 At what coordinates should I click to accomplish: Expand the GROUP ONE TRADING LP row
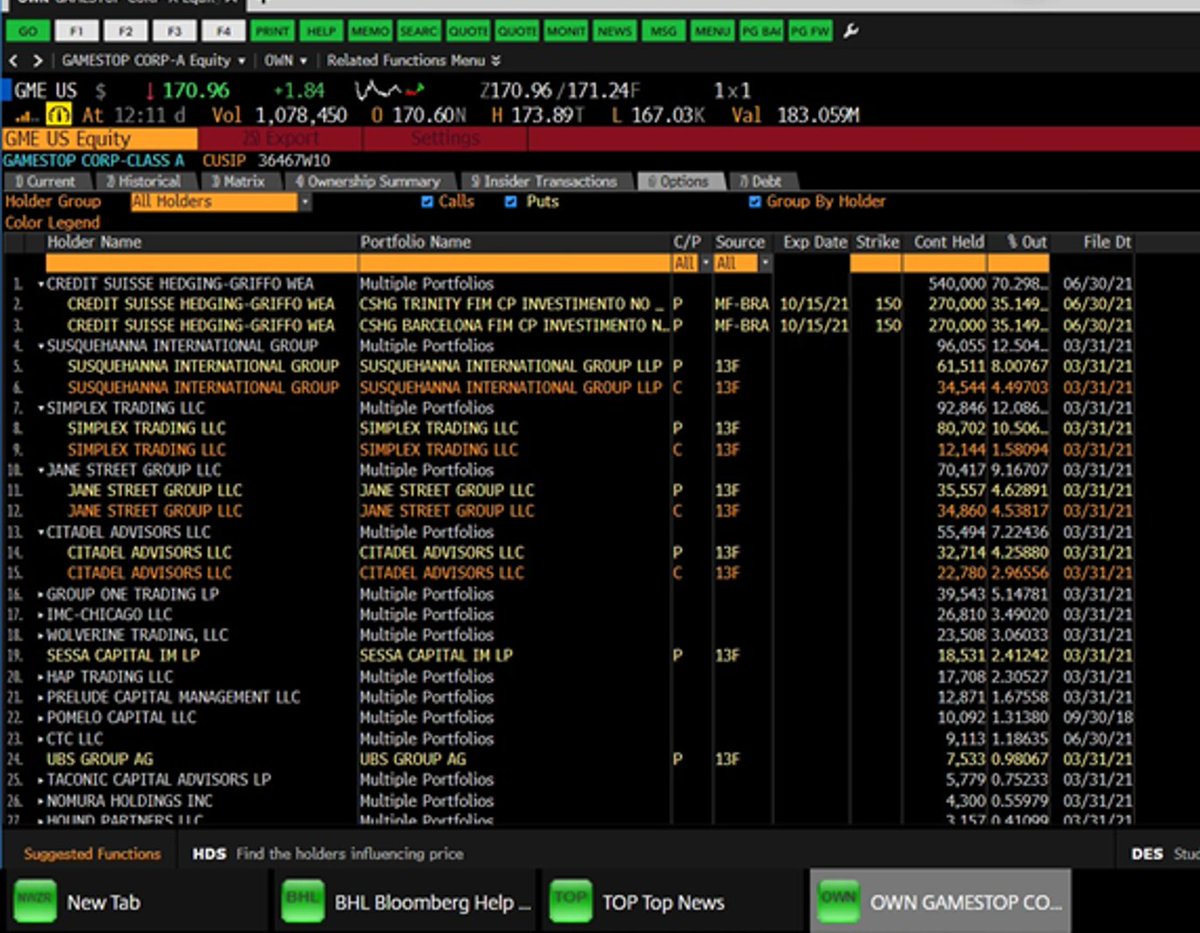pos(42,594)
